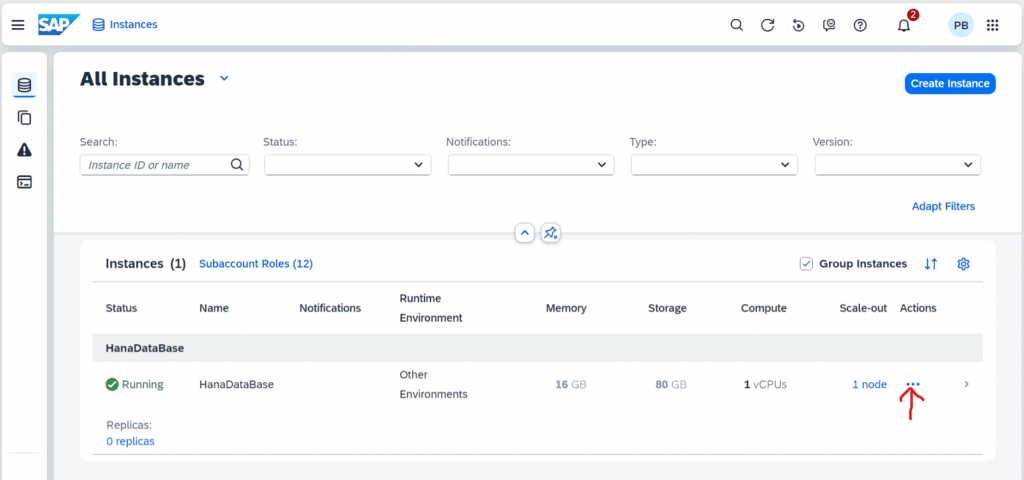The width and height of the screenshot is (1024, 480).
Task: Open the Status filter dropdown
Action: [x=347, y=165]
